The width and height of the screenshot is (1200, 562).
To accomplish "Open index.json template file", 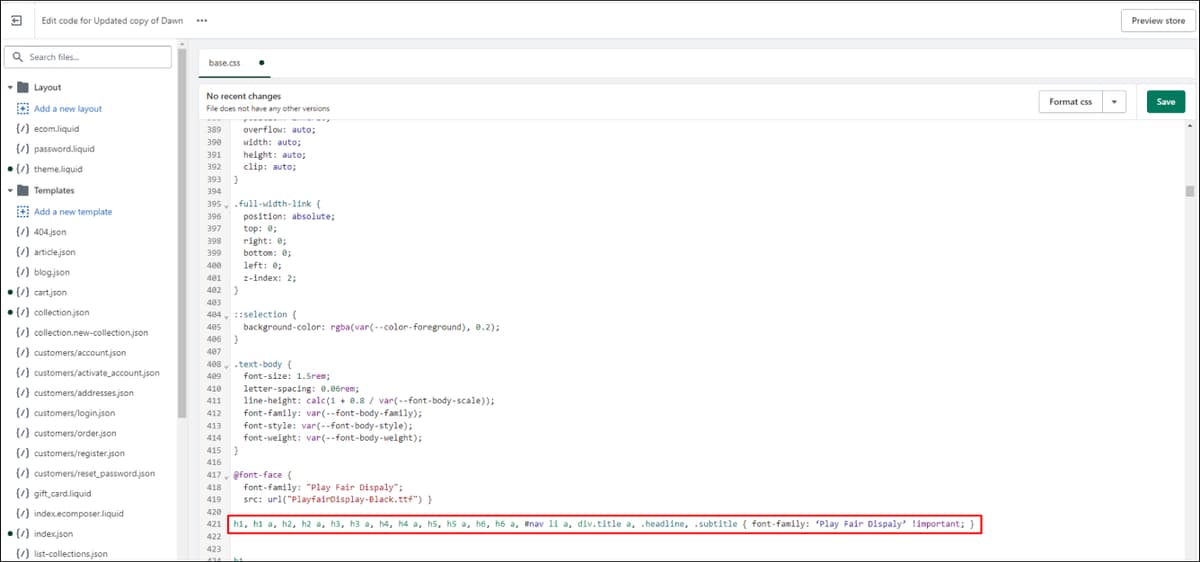I will click(x=53, y=534).
